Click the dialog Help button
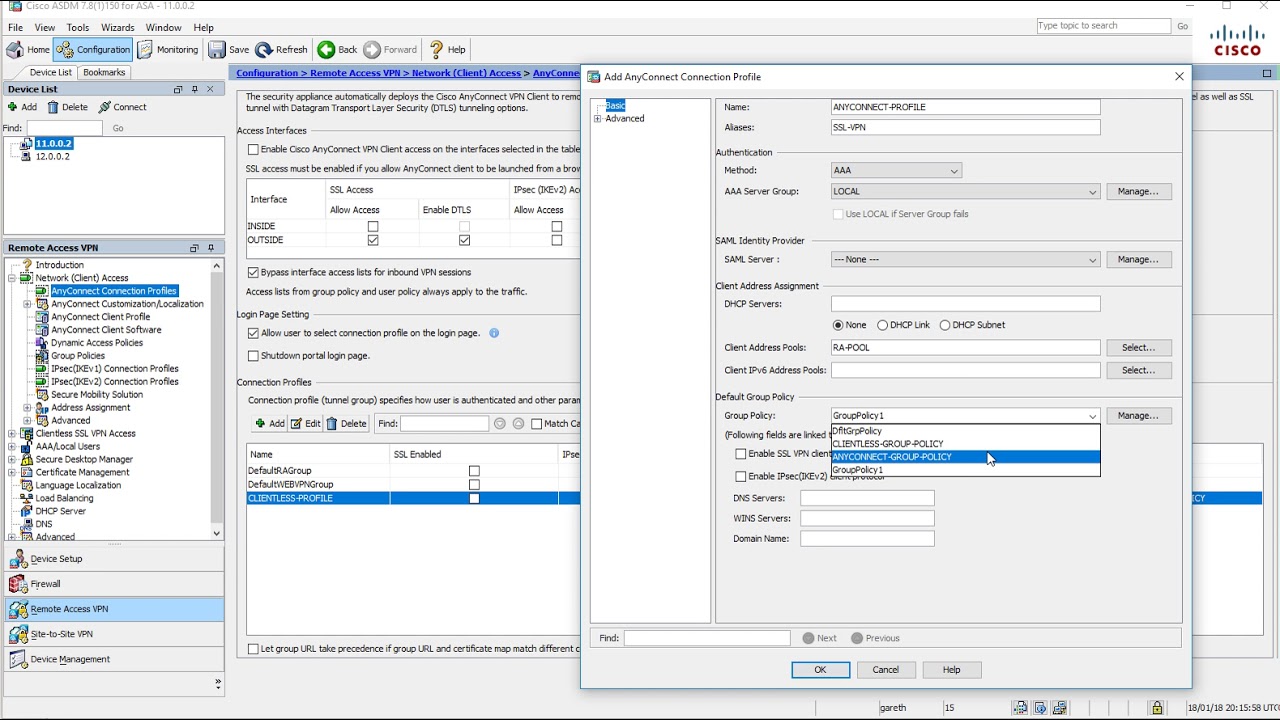Viewport: 1280px width, 720px height. [951, 670]
